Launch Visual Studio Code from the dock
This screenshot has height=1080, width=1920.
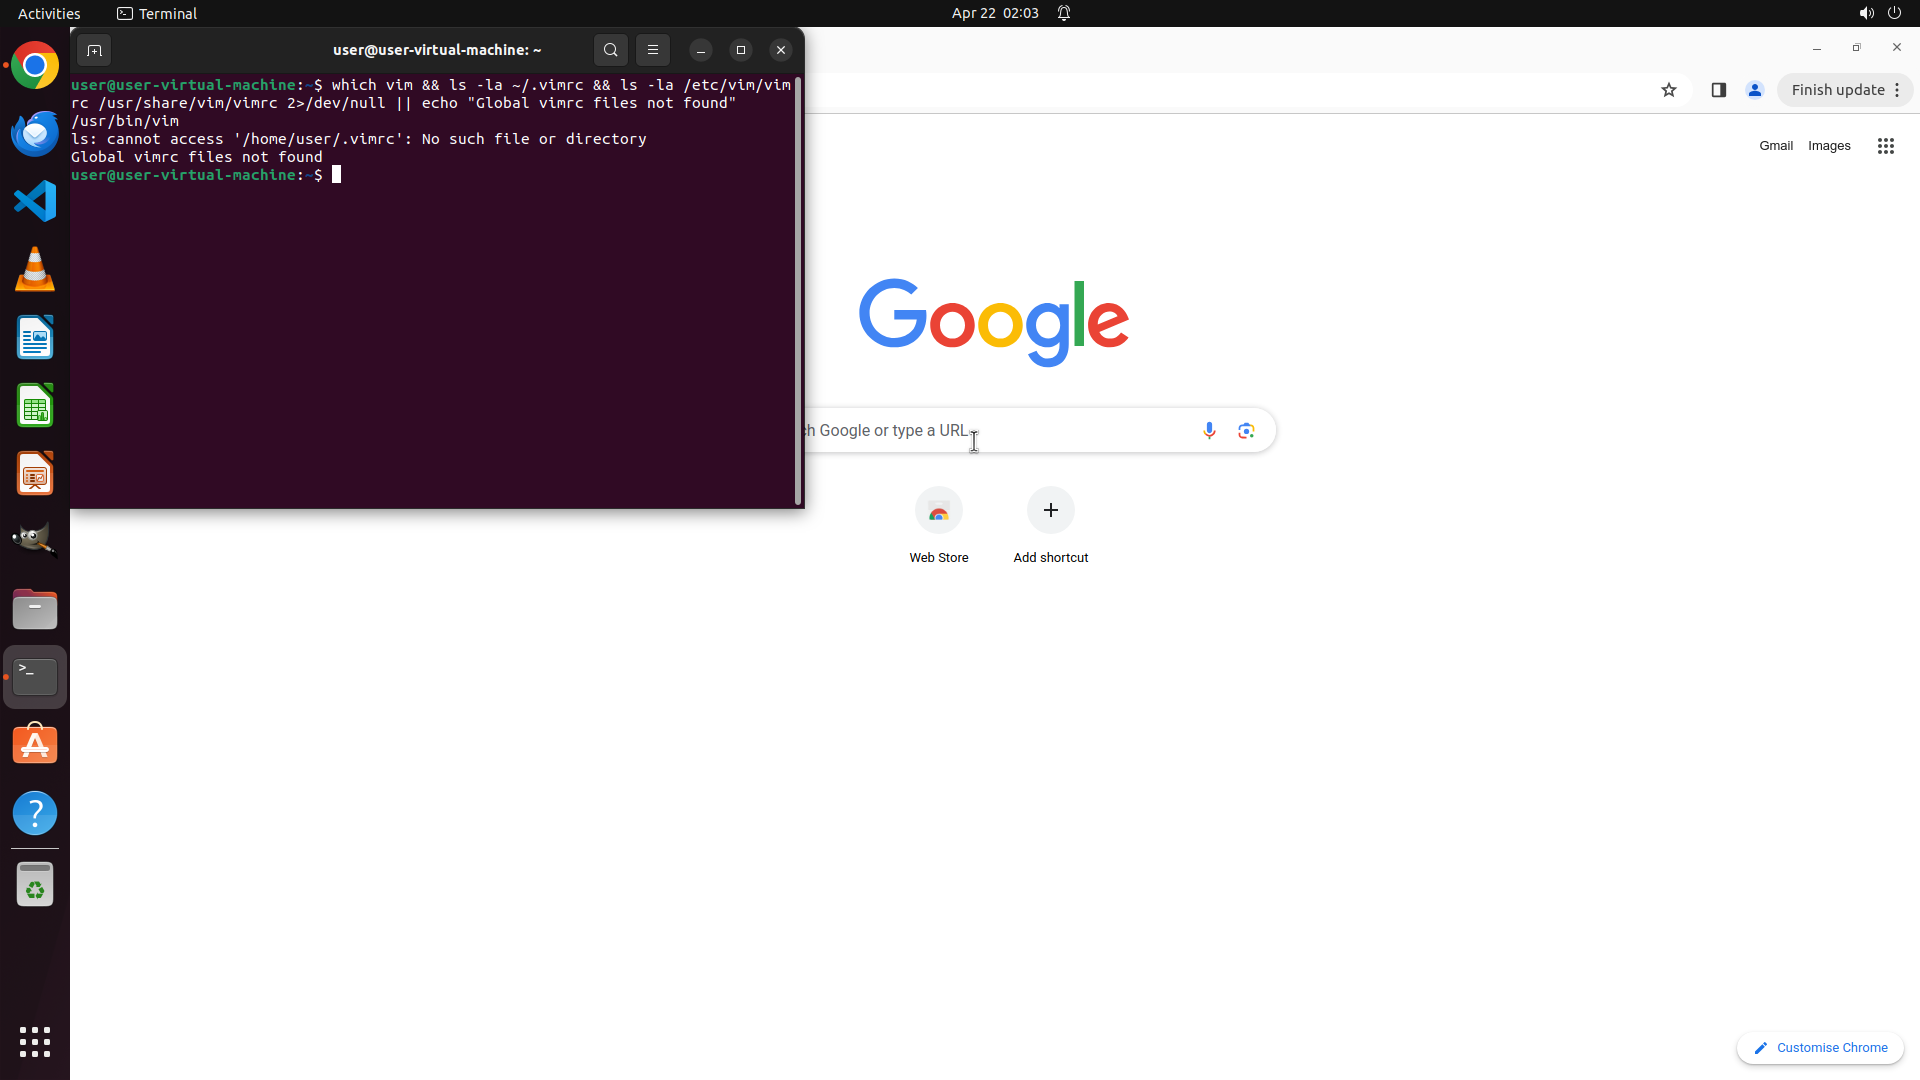(35, 201)
